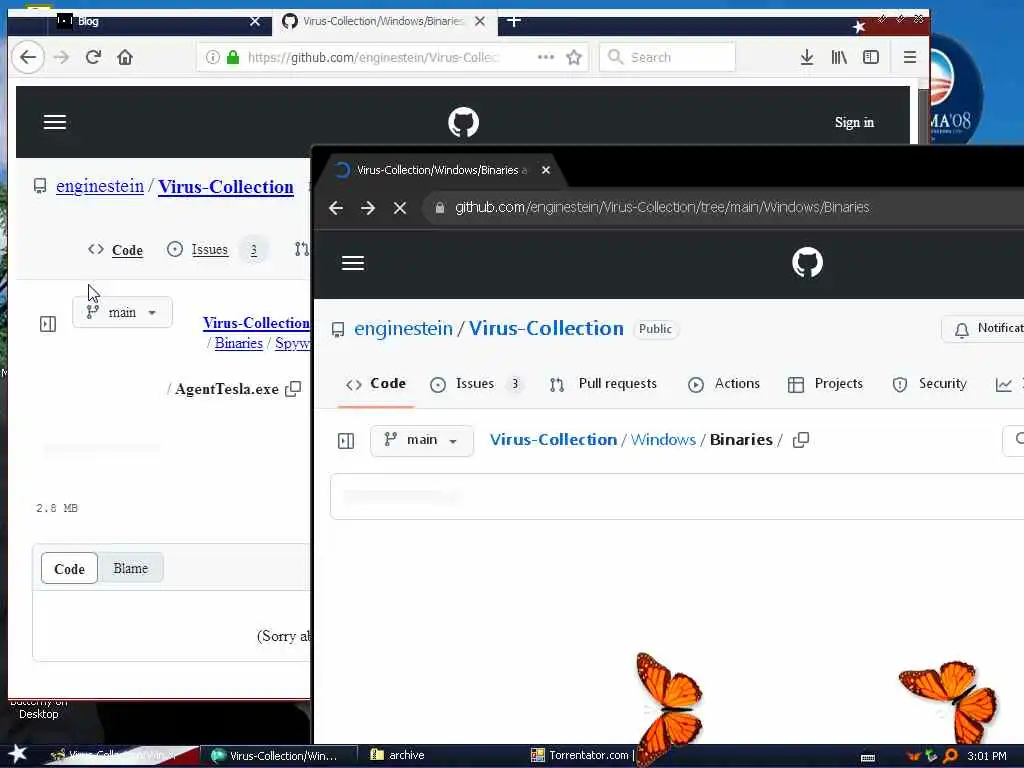Open the Actions tab
Screen dimensions: 1024x768
click(724, 384)
